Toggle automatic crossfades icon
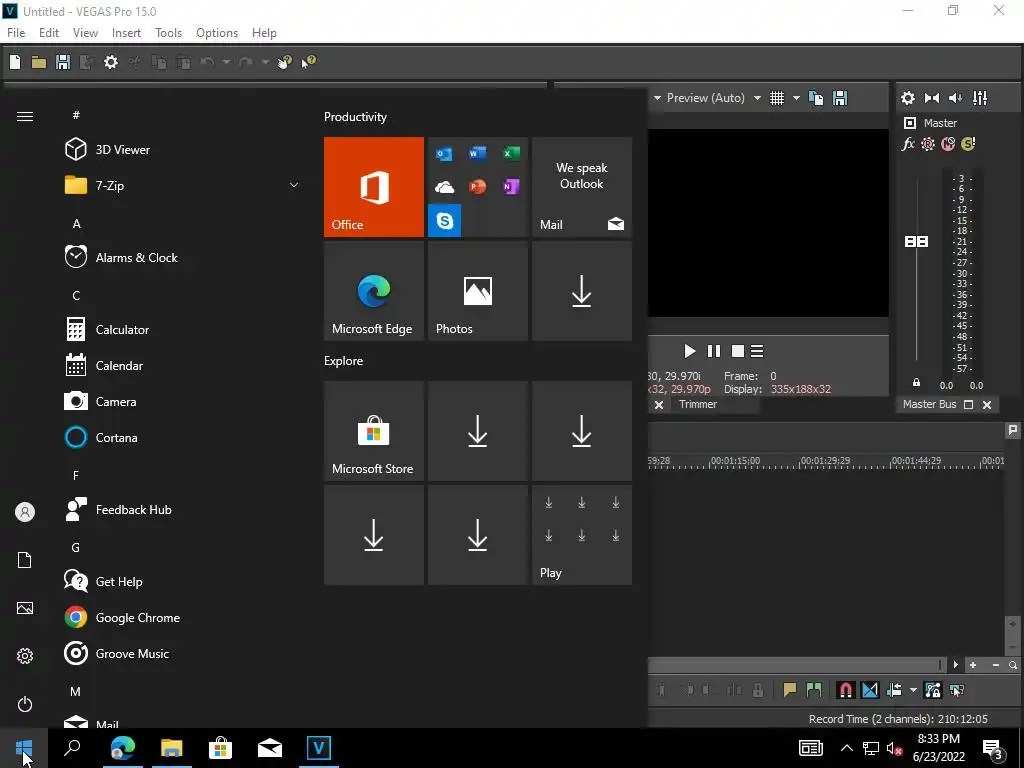 coord(870,690)
